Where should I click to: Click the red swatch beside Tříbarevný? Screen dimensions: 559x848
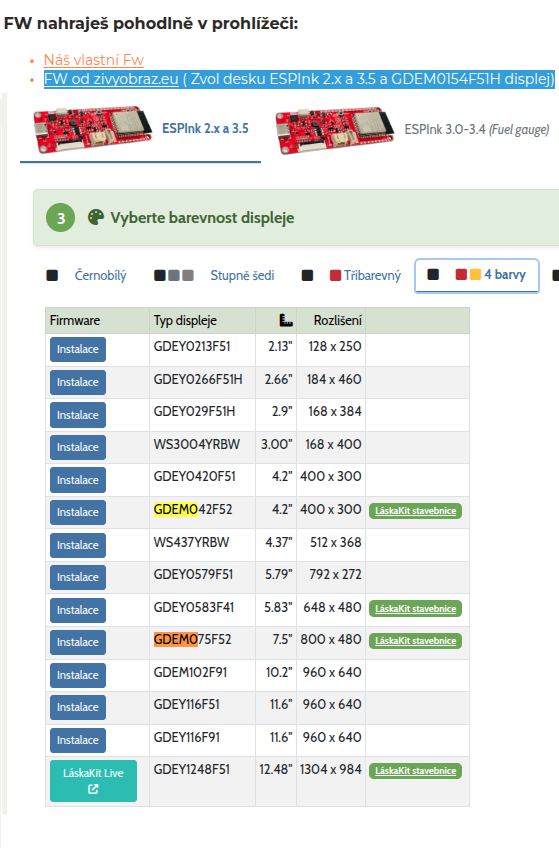(x=335, y=276)
